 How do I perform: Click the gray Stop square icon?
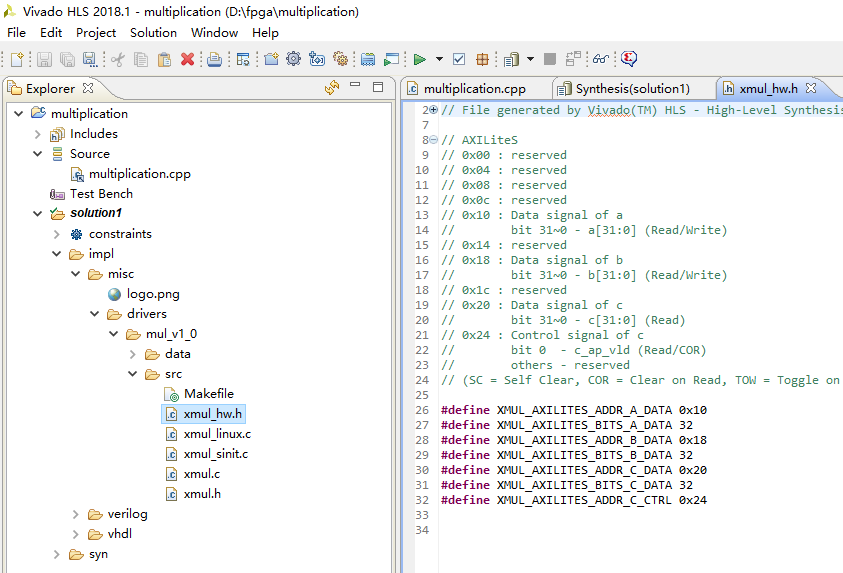coord(549,59)
